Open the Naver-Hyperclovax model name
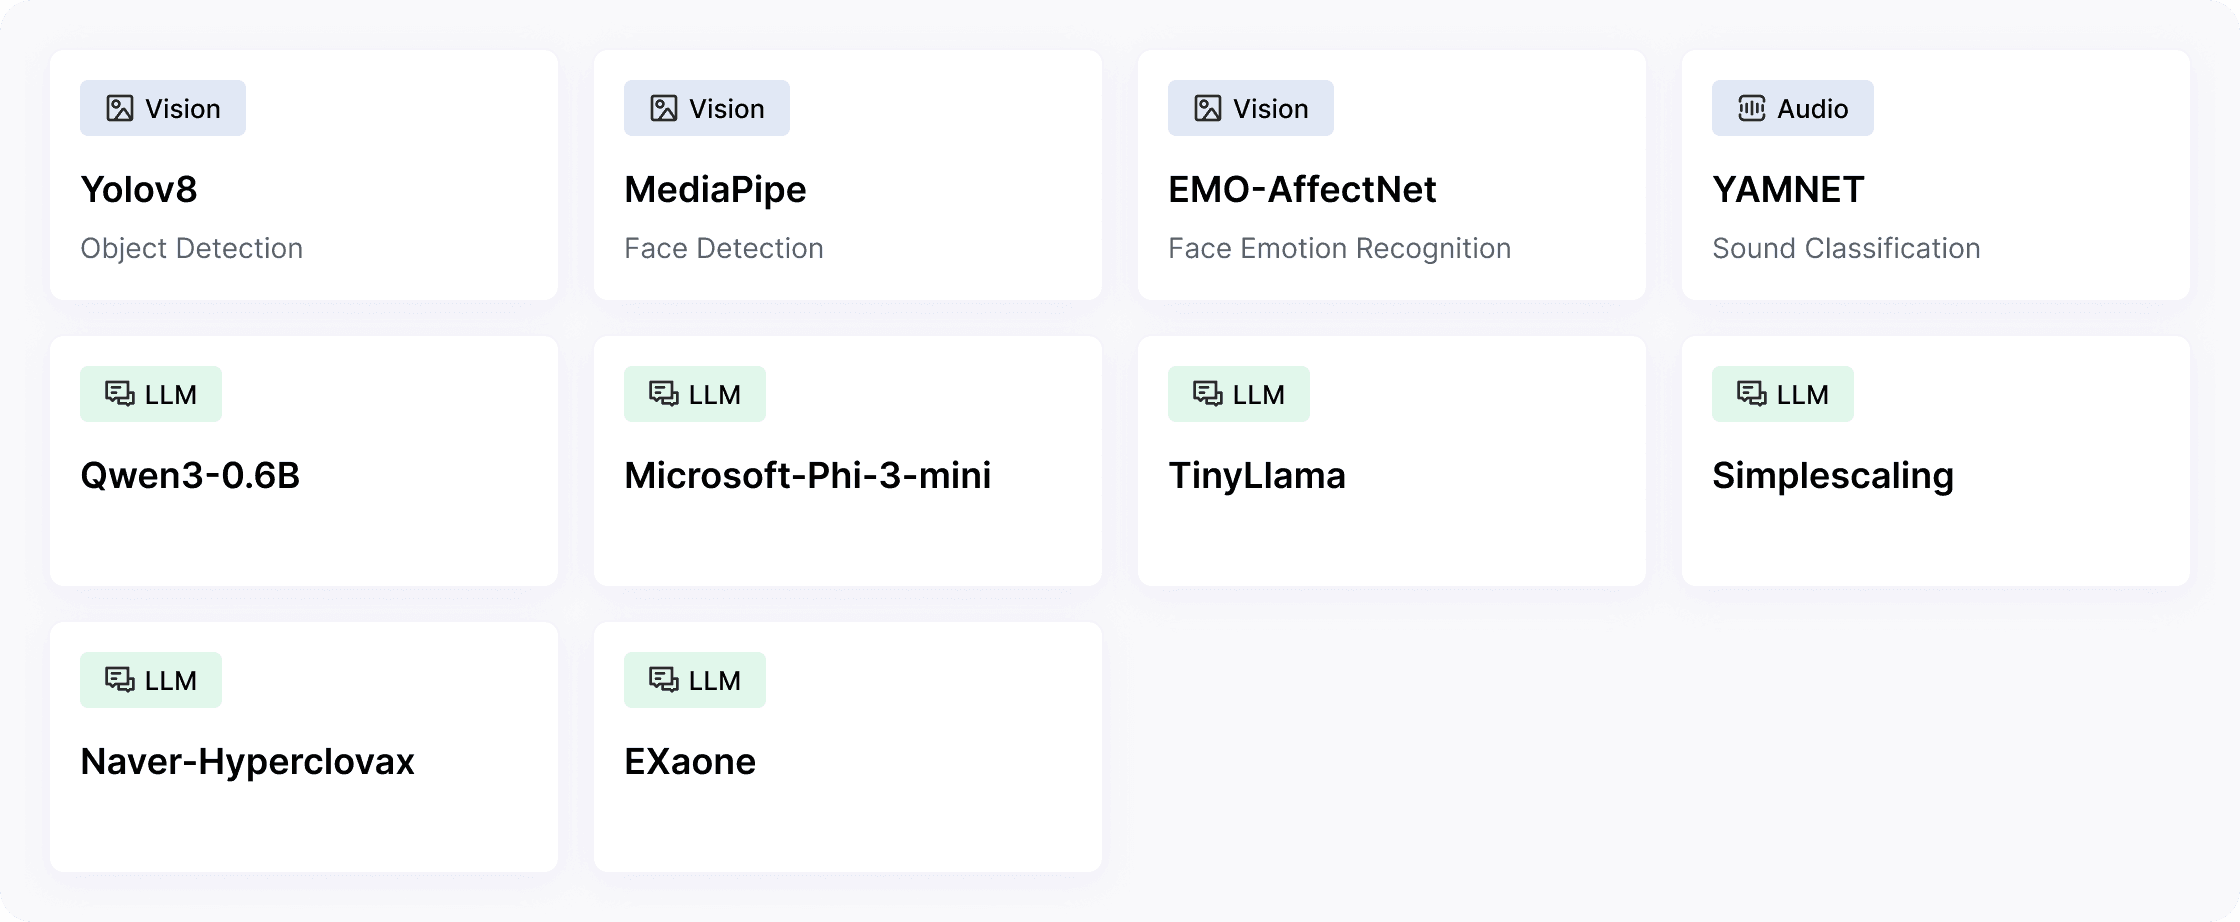This screenshot has width=2240, height=922. click(247, 761)
